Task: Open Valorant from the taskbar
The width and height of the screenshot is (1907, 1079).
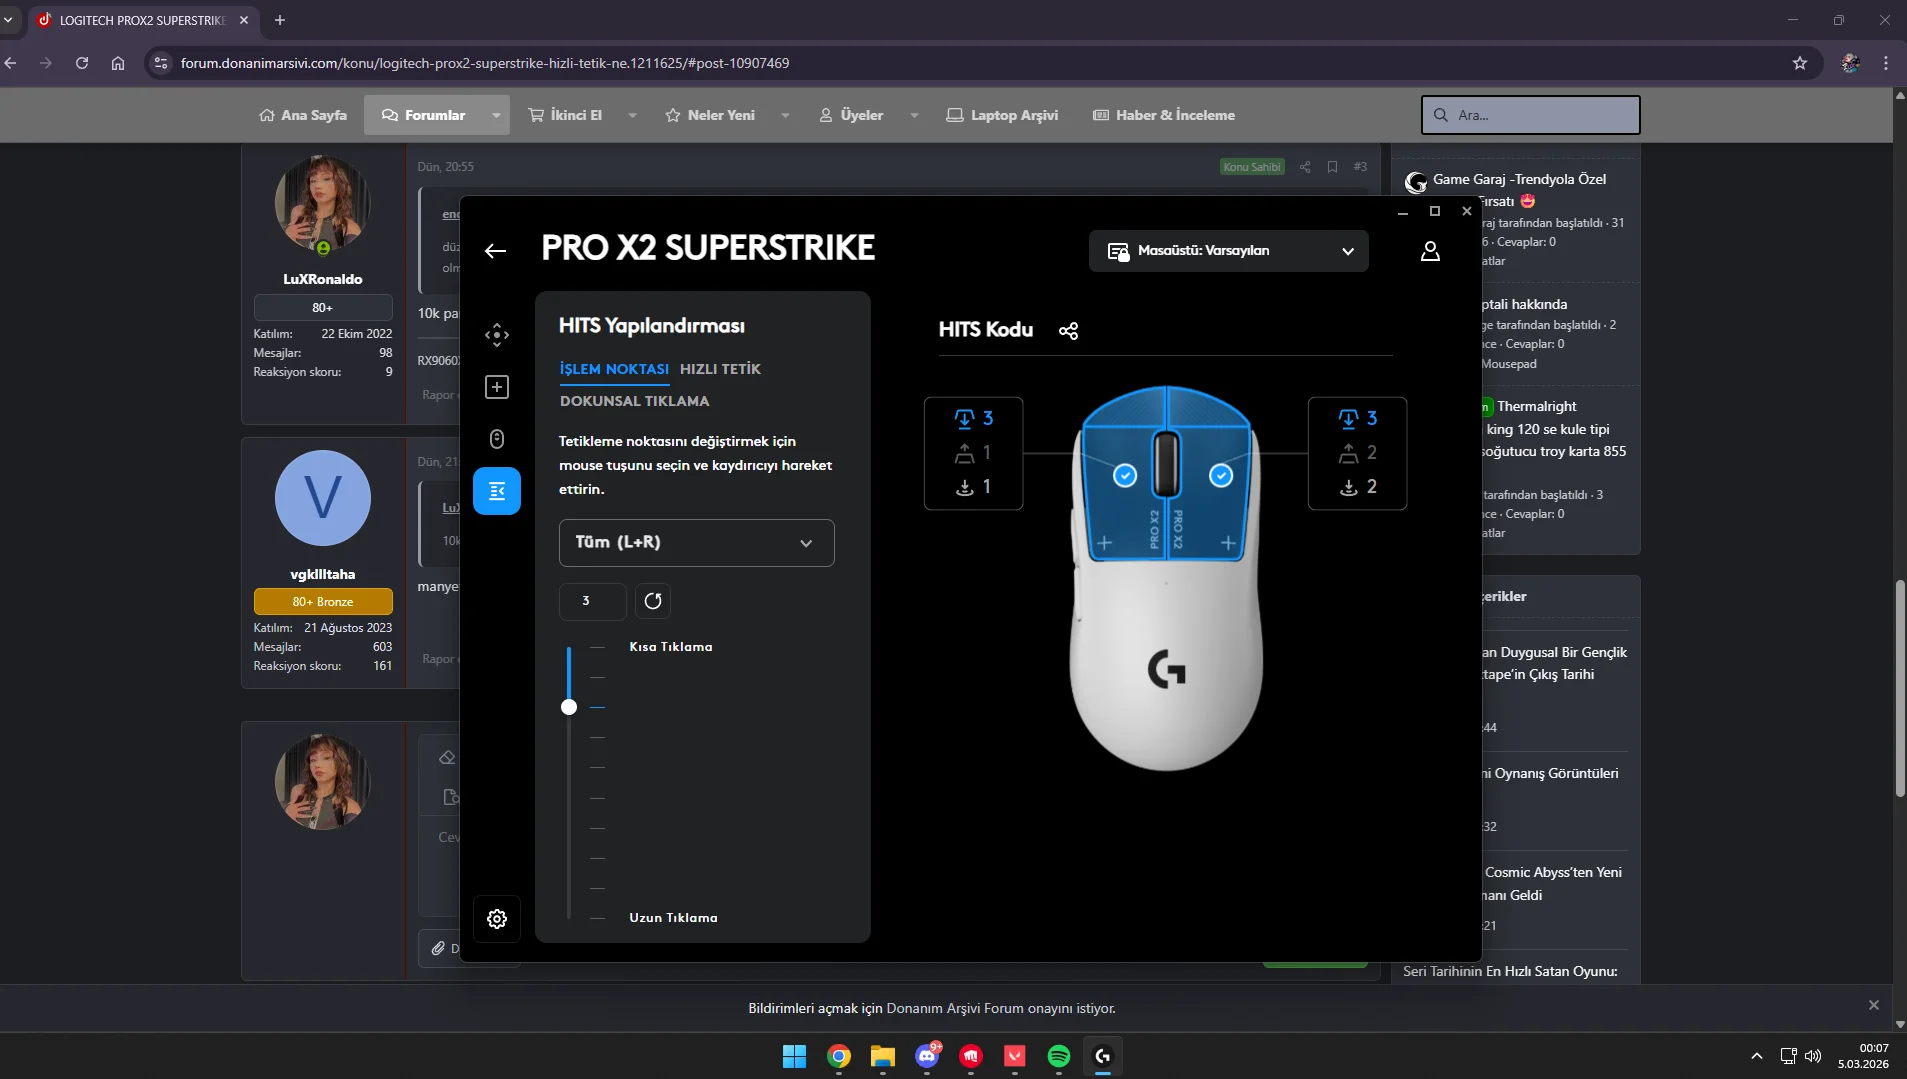Action: (x=1015, y=1056)
